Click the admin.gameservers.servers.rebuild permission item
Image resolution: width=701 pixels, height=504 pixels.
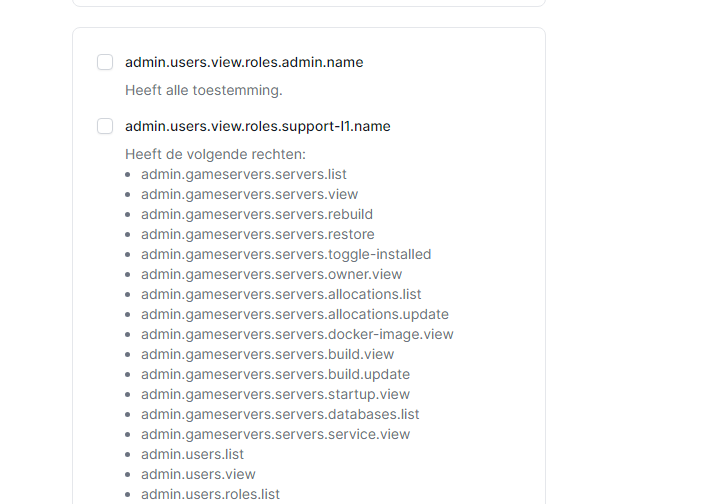coord(257,214)
